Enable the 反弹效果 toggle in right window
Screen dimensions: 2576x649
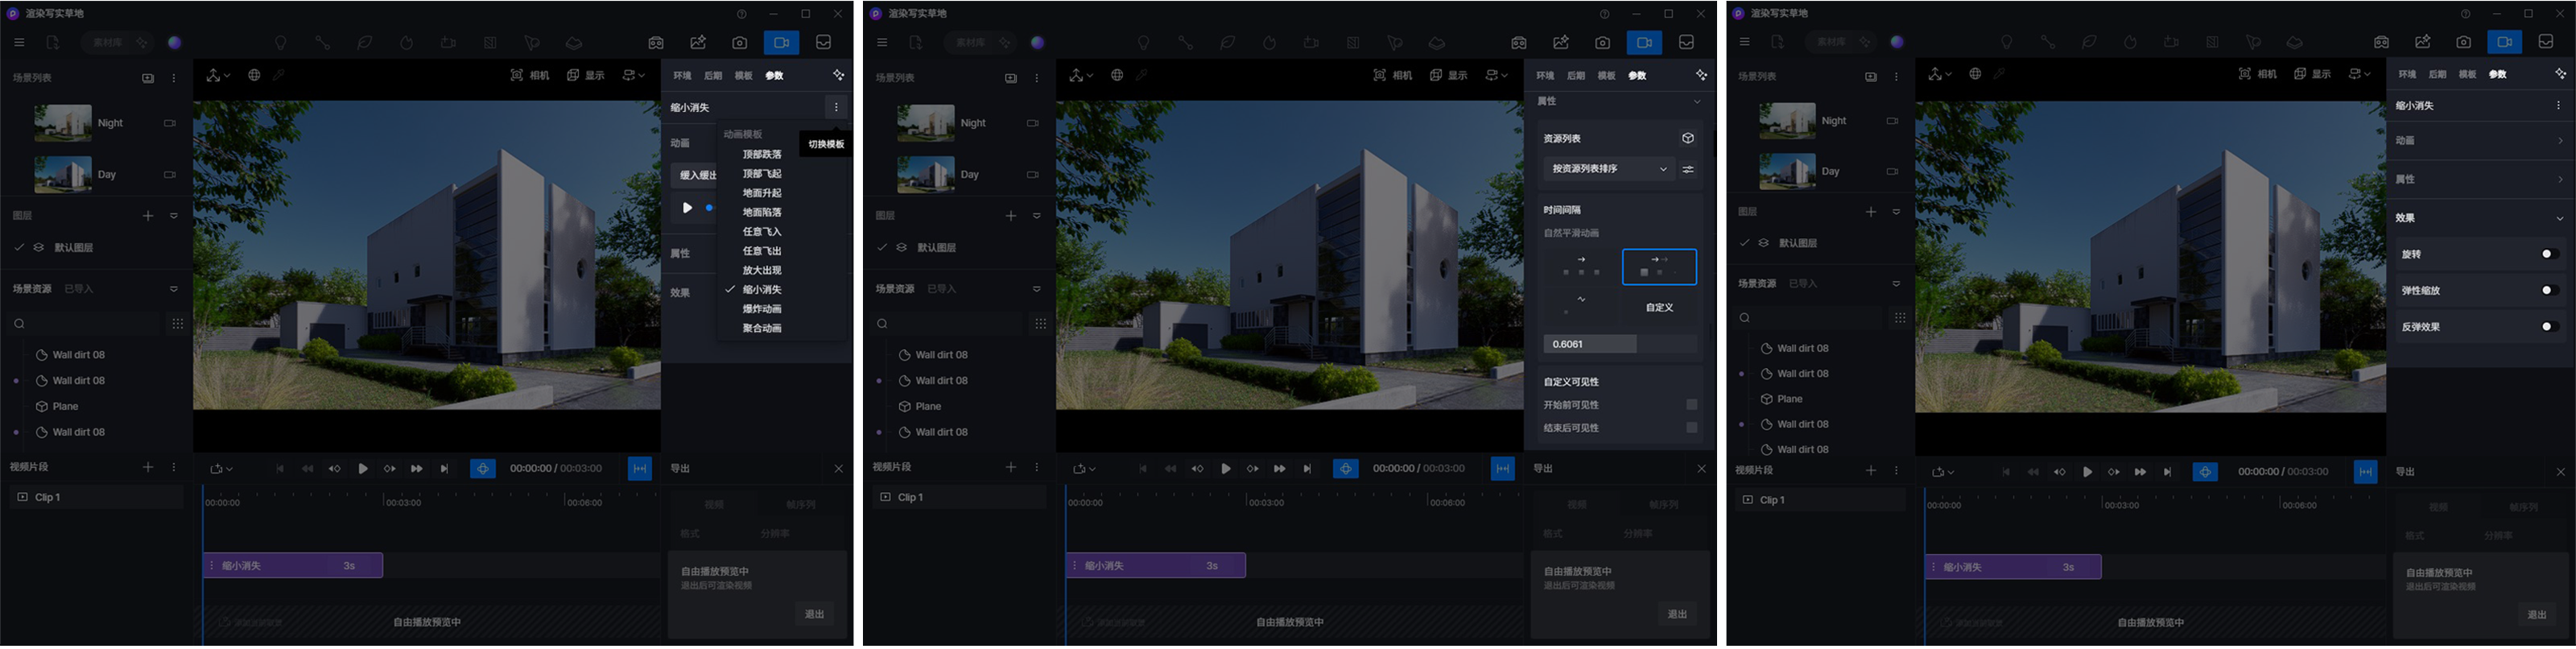pyautogui.click(x=2550, y=326)
